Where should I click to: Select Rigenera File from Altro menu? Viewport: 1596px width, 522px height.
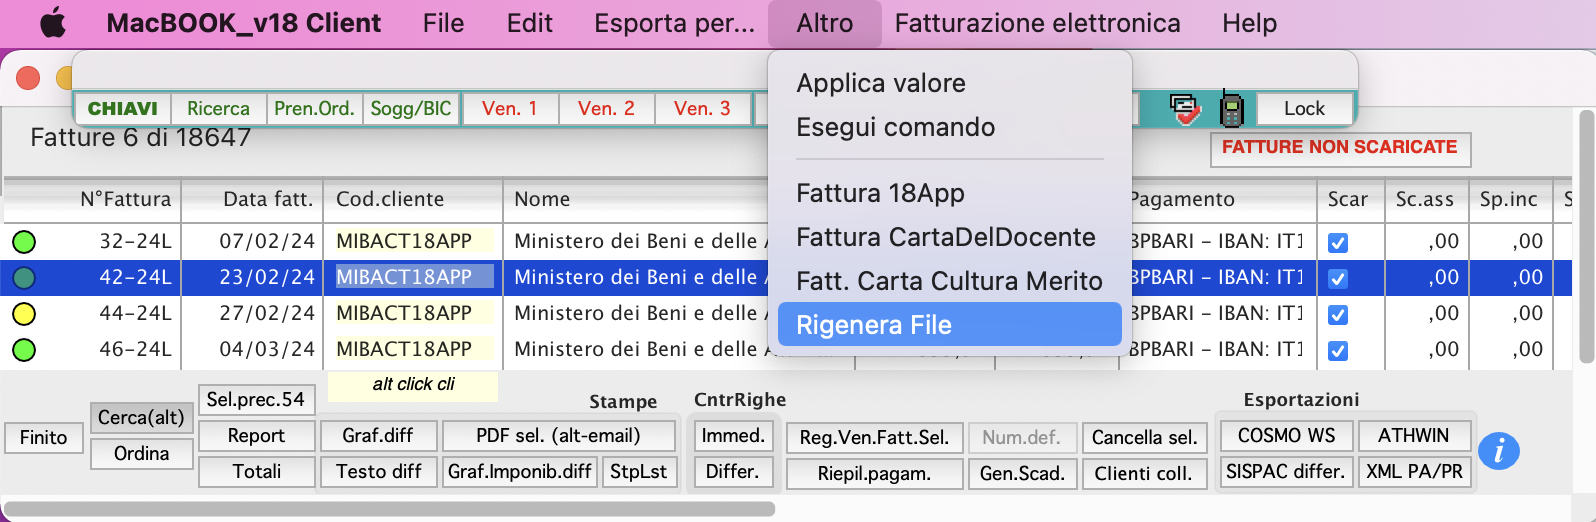pos(949,325)
